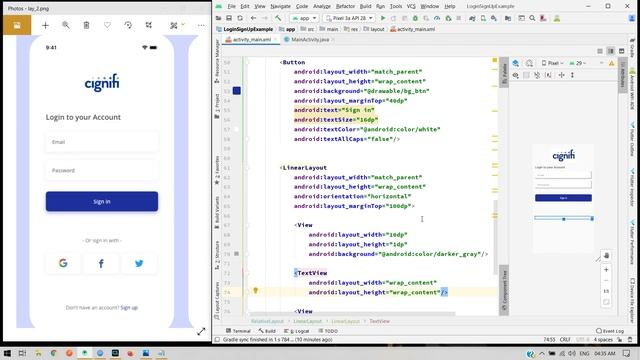Open the Pixel device preview dropdown
The height and width of the screenshot is (360, 640).
(552, 63)
